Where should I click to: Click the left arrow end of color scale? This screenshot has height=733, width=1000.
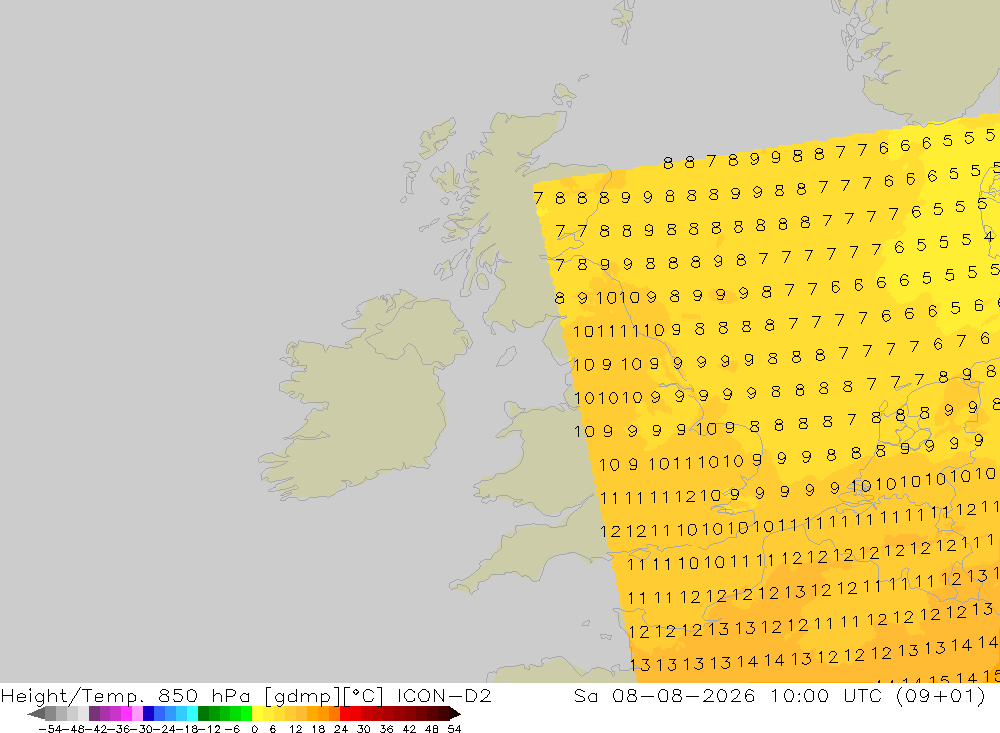coord(36,714)
